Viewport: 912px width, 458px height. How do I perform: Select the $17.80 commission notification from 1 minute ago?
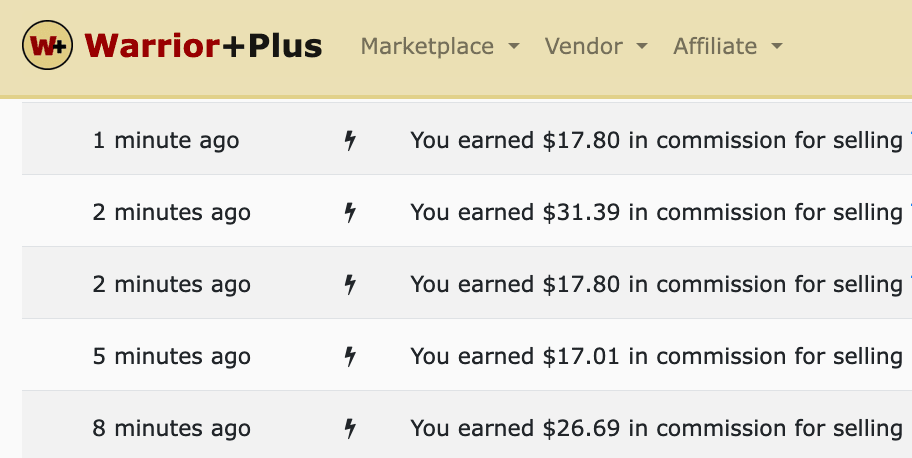click(x=656, y=140)
